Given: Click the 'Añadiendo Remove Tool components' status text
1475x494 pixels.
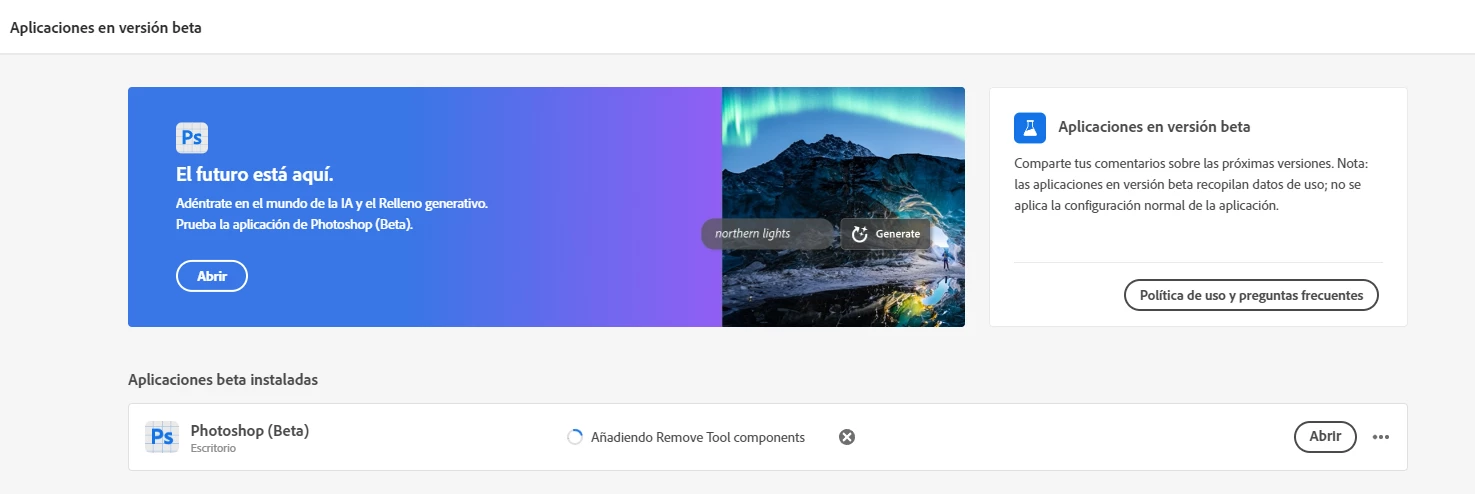Looking at the screenshot, I should [698, 437].
